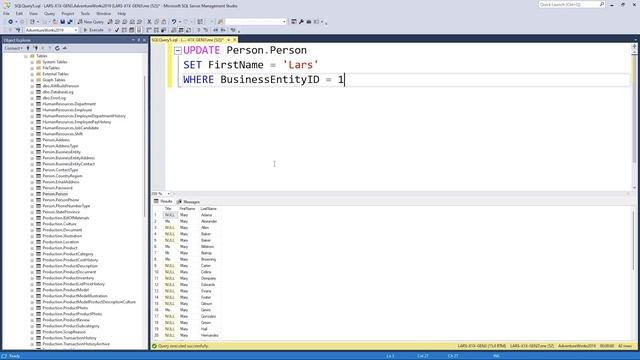This screenshot has width=640, height=360.
Task: Open the Window menu
Action: [103, 13]
